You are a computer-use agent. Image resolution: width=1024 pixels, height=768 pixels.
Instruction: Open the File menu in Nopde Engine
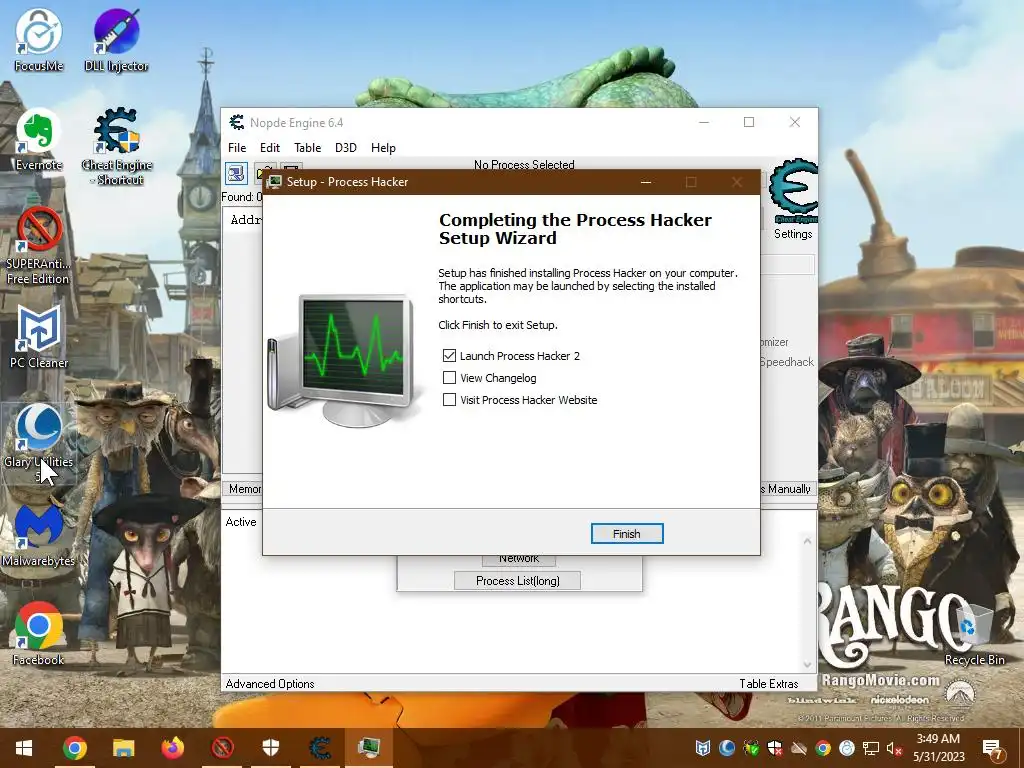pyautogui.click(x=237, y=148)
